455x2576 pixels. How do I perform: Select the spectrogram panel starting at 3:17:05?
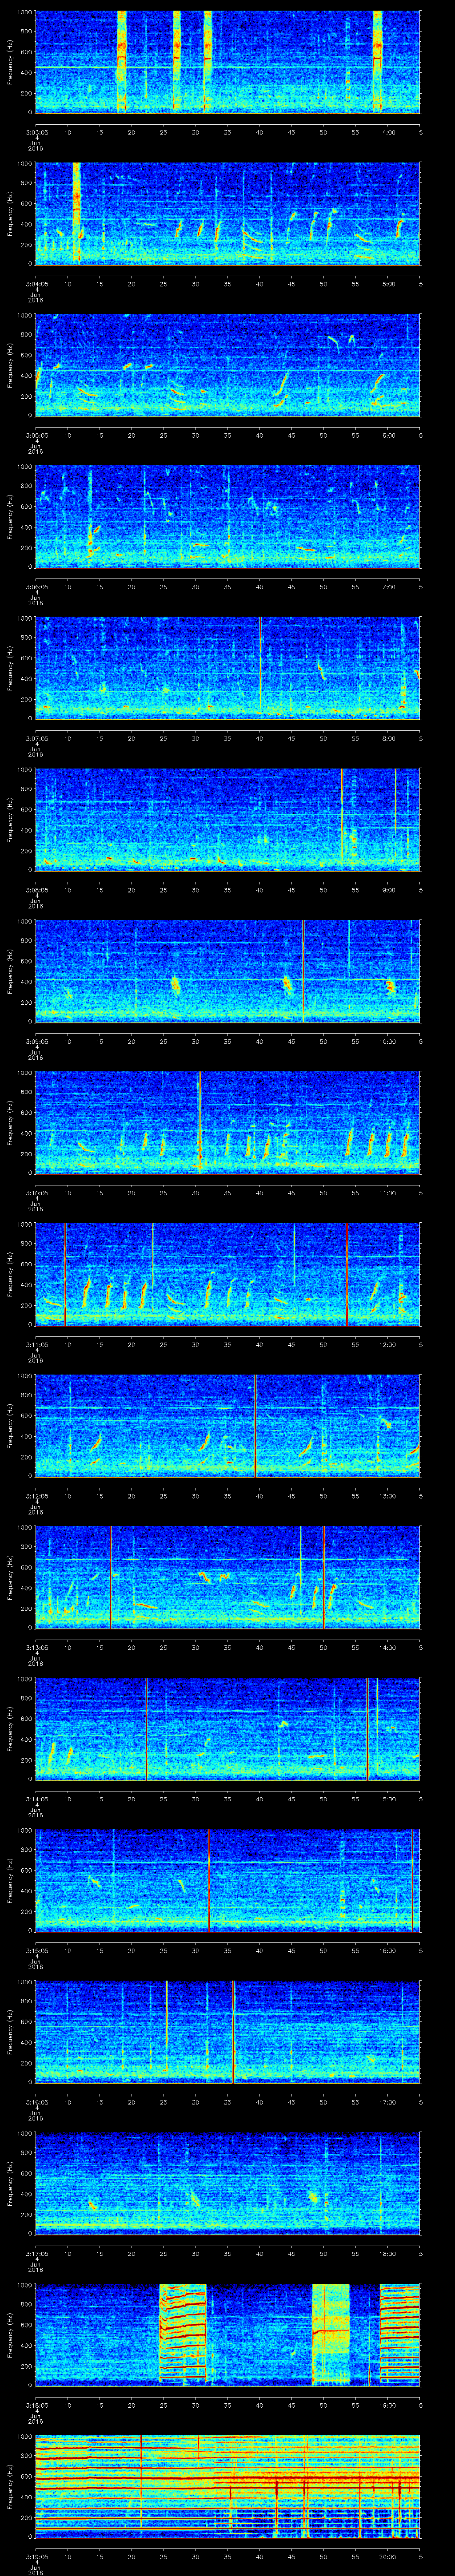(x=228, y=2183)
